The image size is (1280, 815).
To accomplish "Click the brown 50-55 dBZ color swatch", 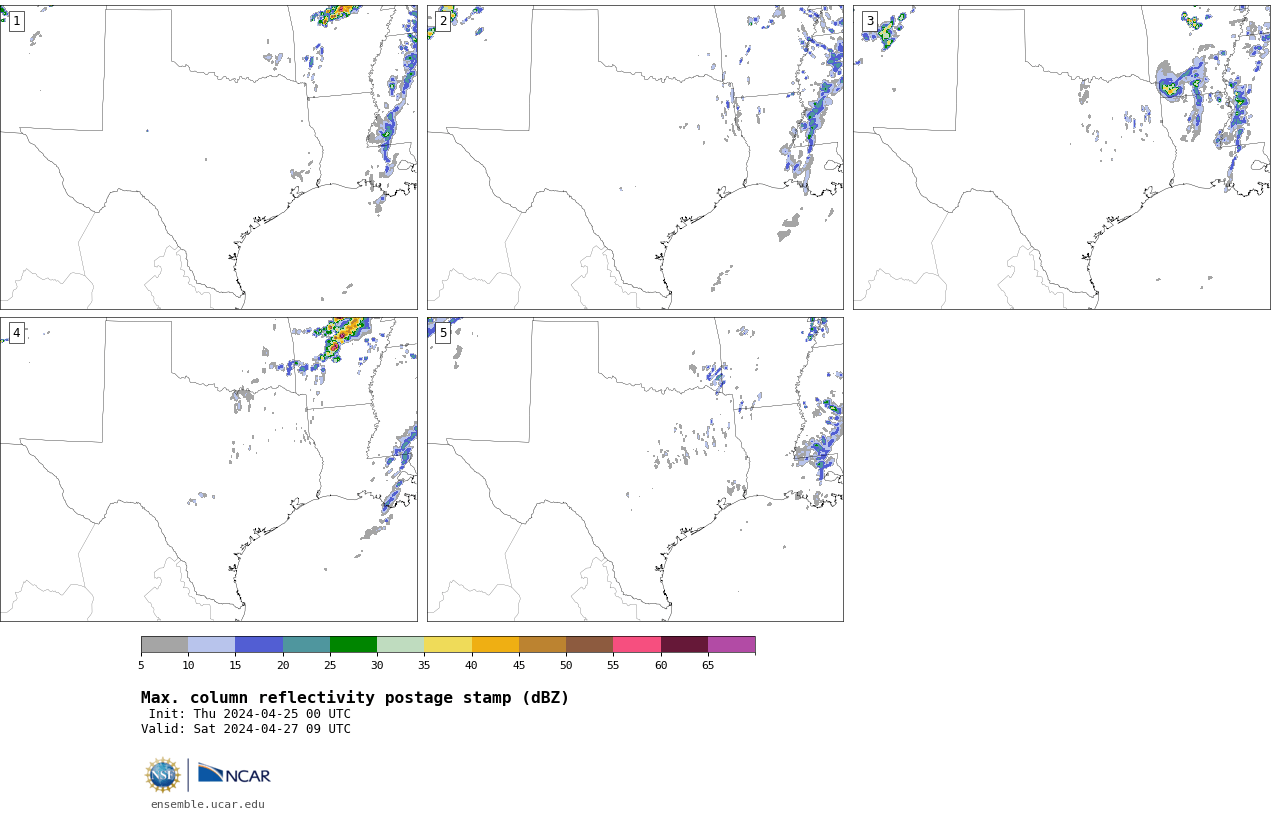I will click(589, 645).
